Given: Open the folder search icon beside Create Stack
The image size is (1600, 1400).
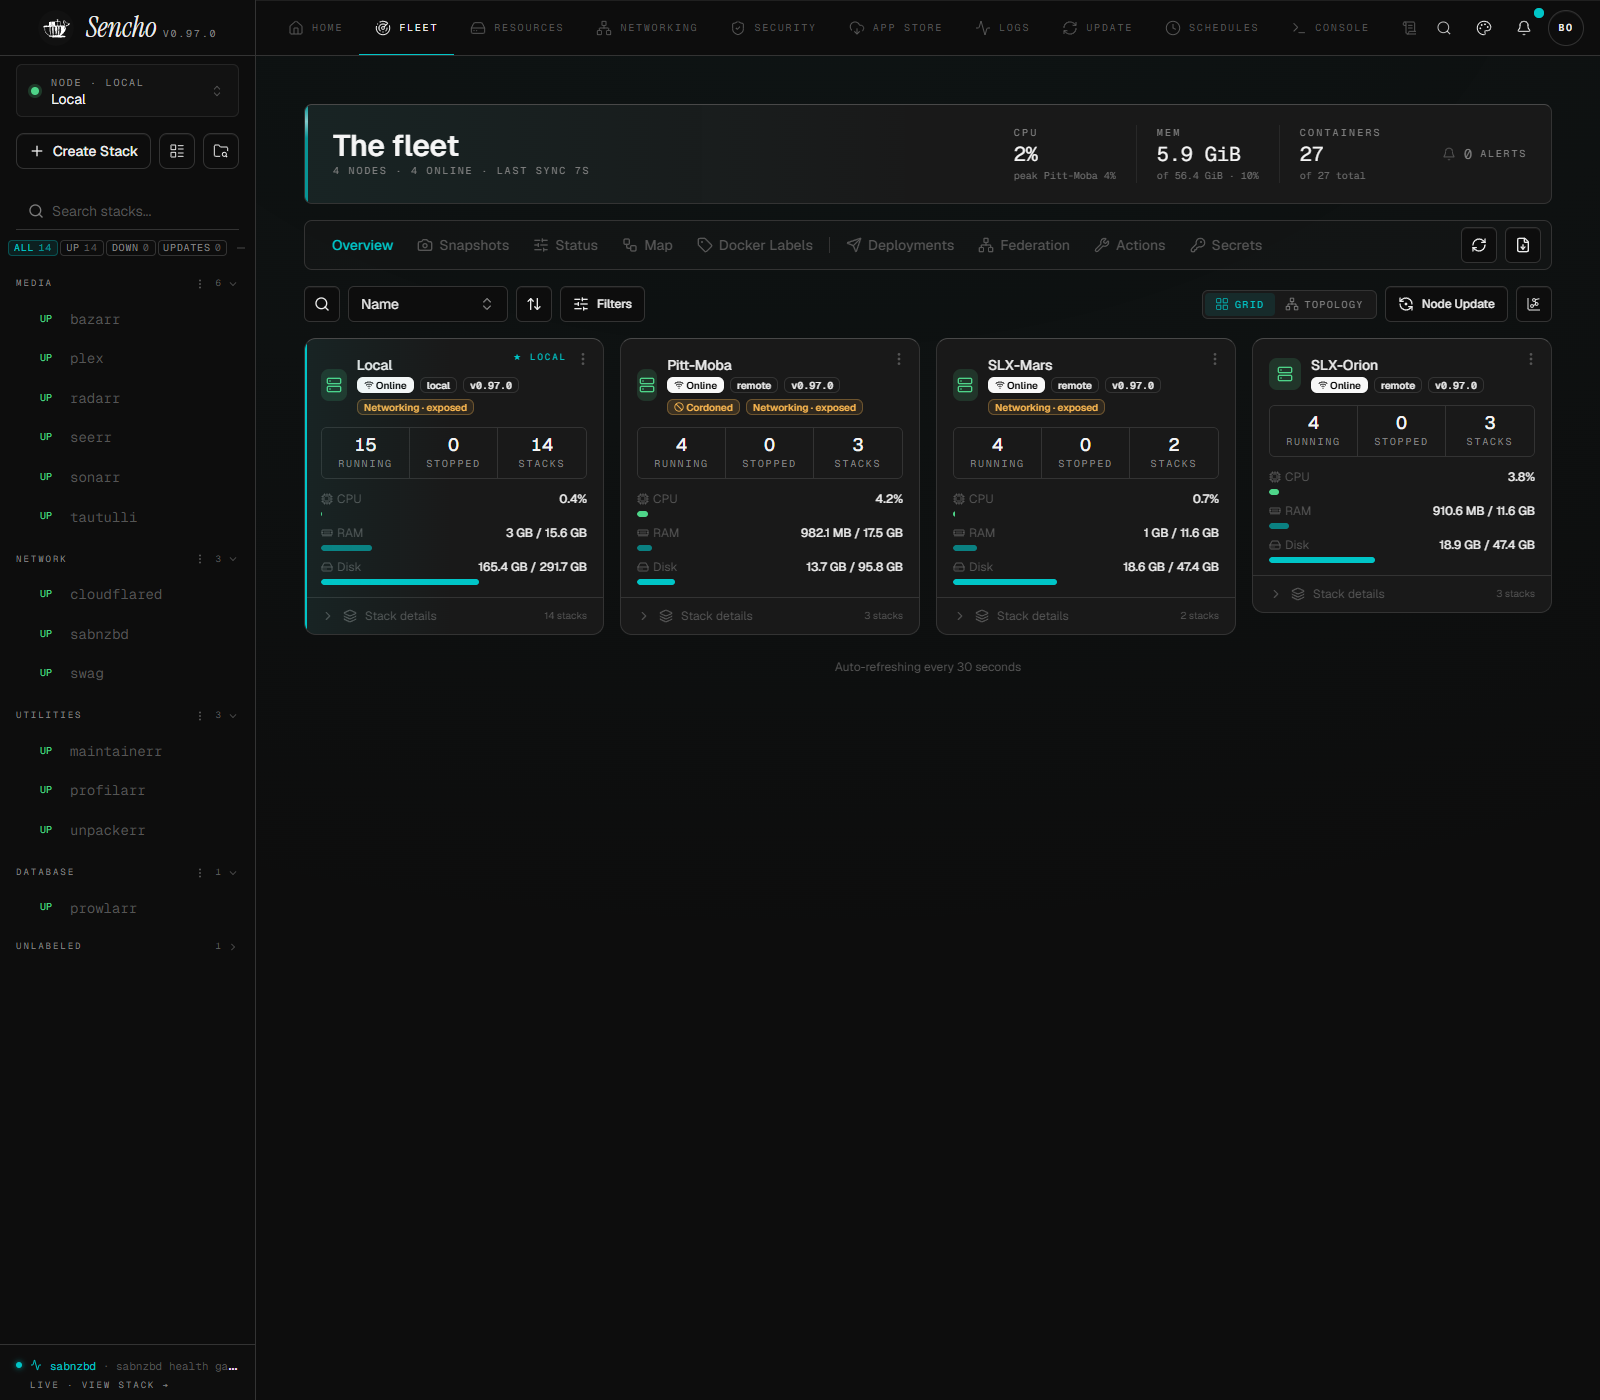Looking at the screenshot, I should pyautogui.click(x=221, y=151).
